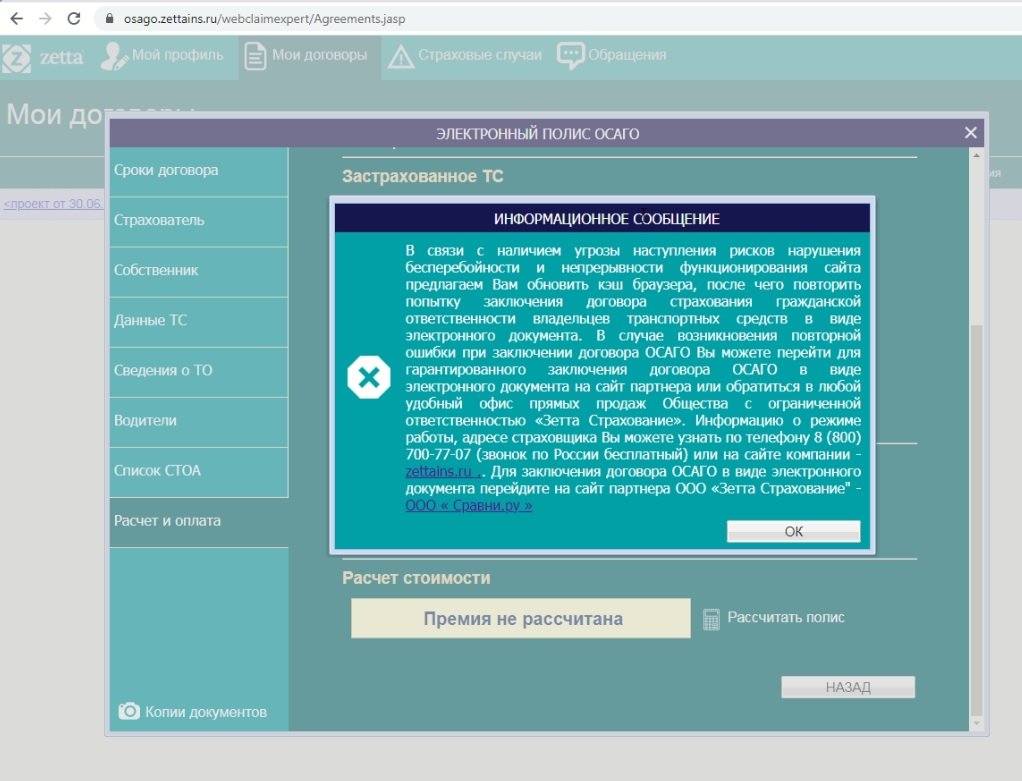The height and width of the screenshot is (781, 1022).
Task: Open Обращения chat icon tab
Action: (571, 55)
